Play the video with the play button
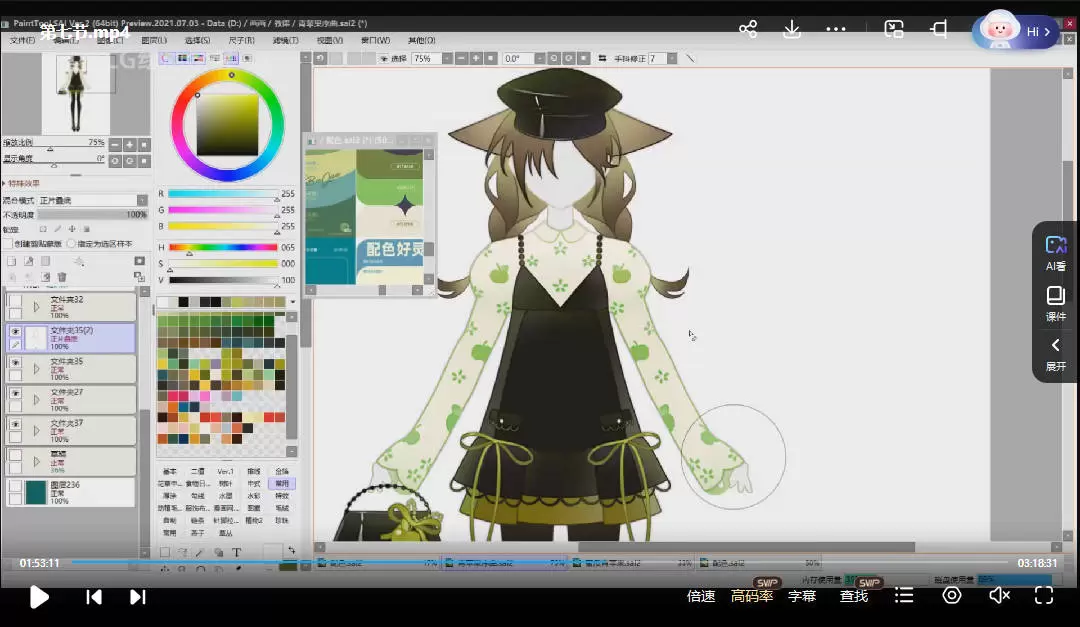Image resolution: width=1080 pixels, height=627 pixels. (39, 597)
